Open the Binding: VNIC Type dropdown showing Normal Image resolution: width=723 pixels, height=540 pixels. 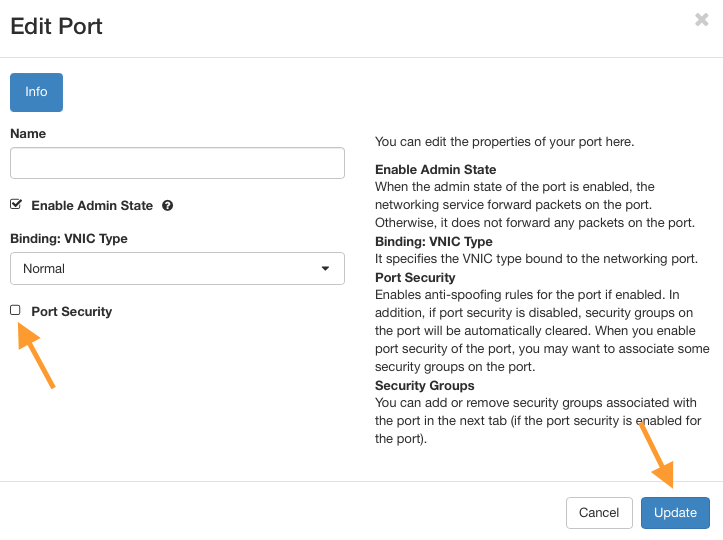tap(177, 268)
